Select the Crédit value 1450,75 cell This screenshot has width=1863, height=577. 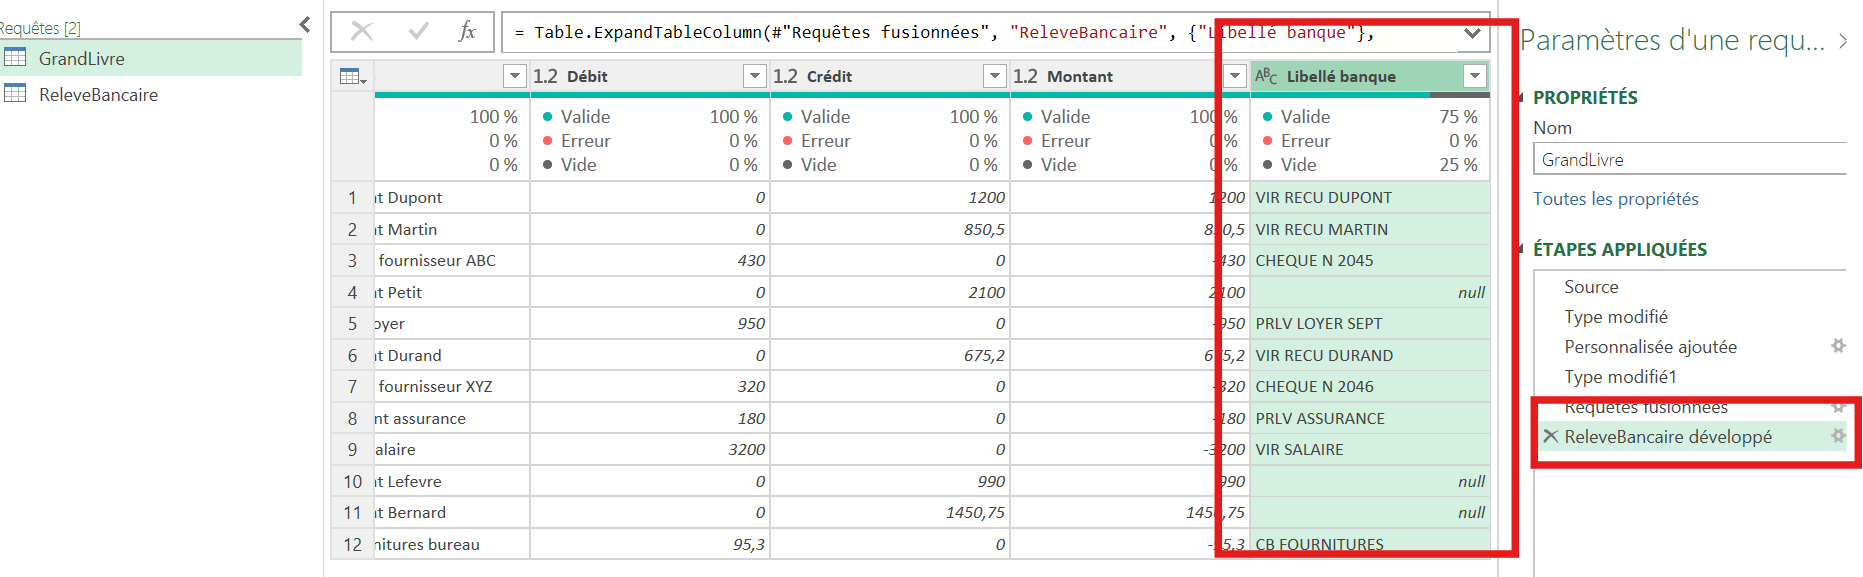pos(890,513)
